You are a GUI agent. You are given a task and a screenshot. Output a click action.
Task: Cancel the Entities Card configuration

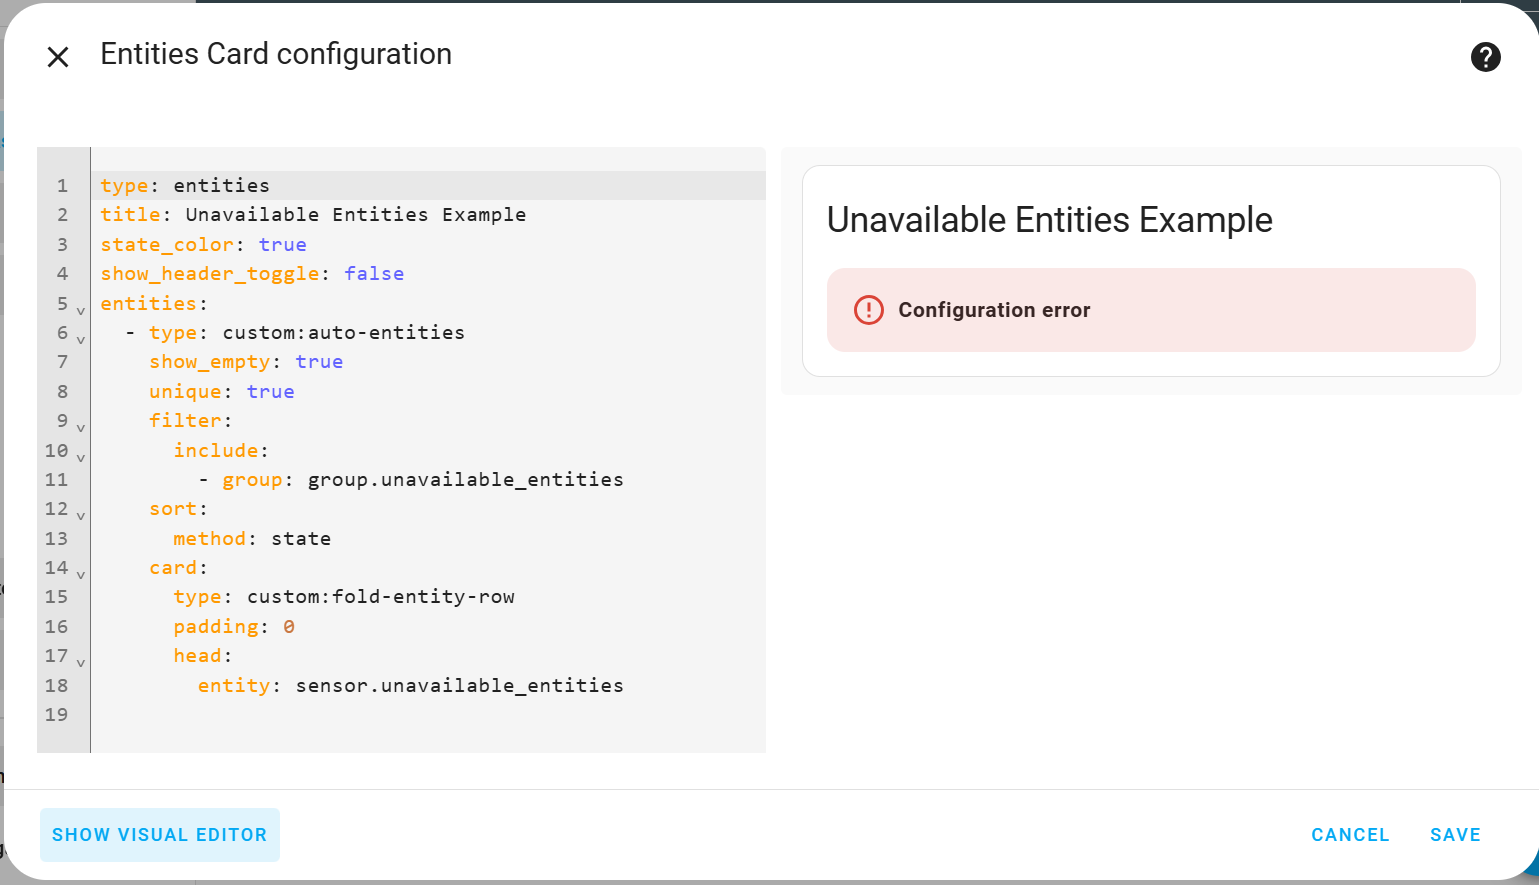pos(1350,834)
